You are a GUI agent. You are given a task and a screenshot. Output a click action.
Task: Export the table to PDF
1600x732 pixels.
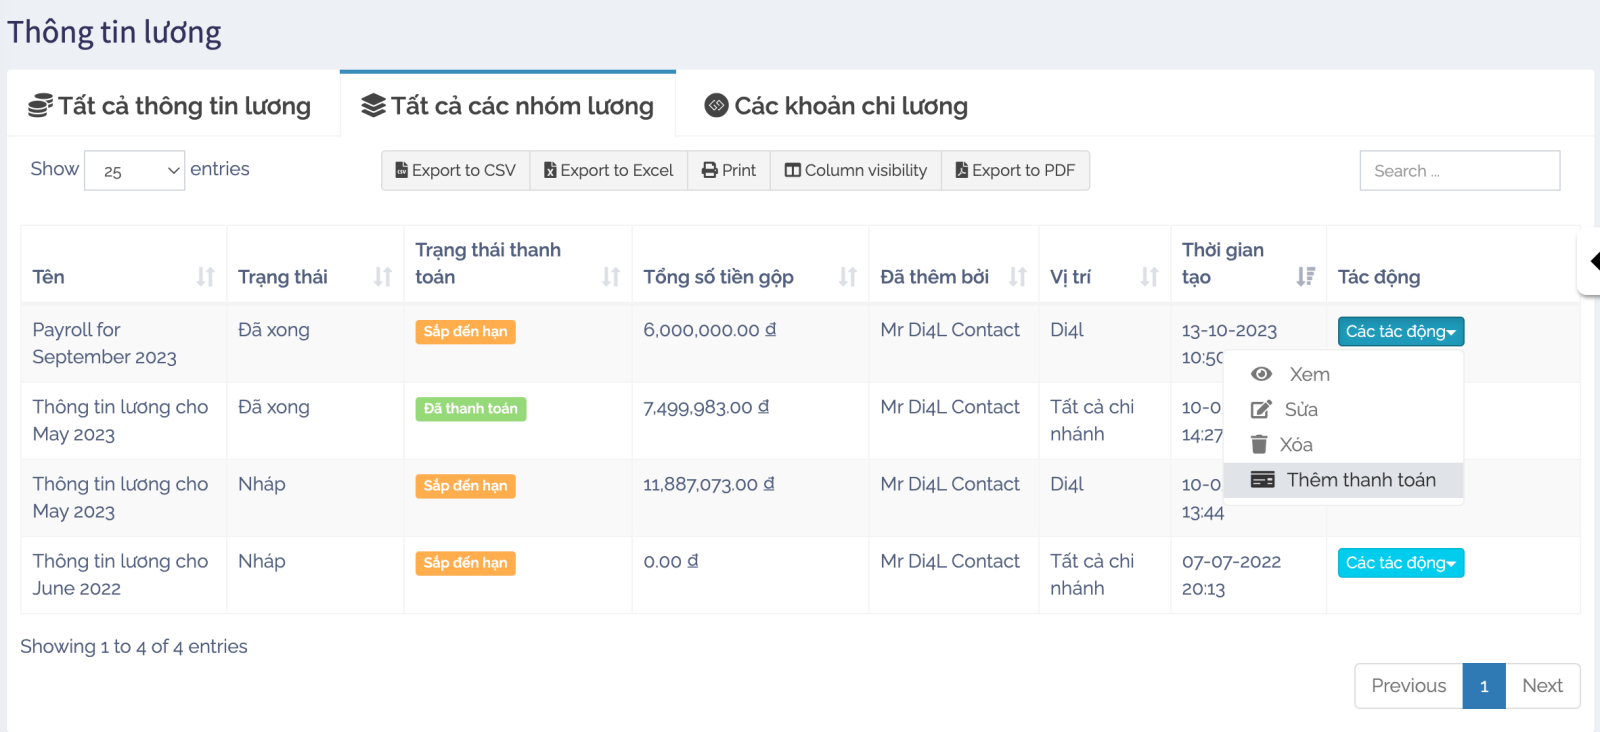[x=1015, y=171]
